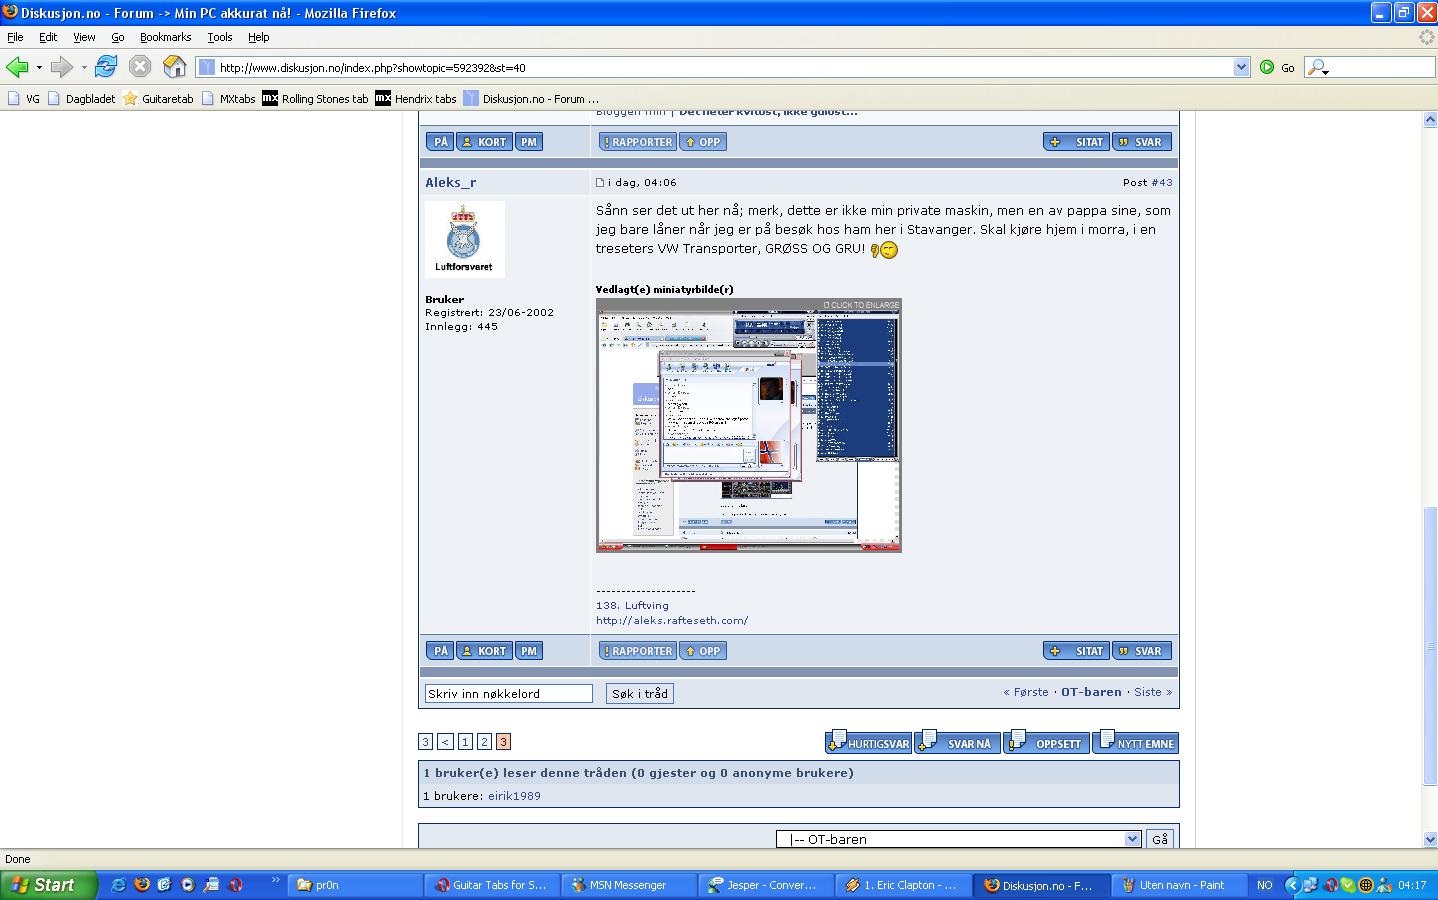Click the NYTT EMNE button
1438x900 pixels.
[1136, 743]
